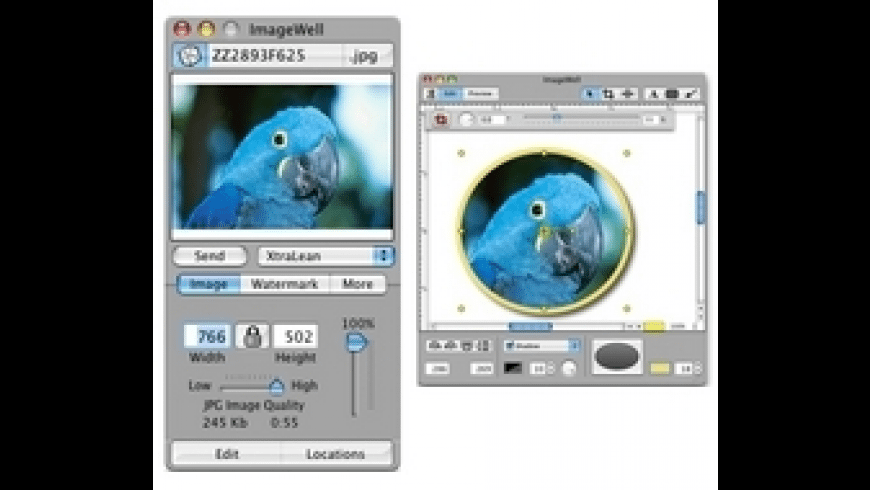Click the ZZ2893F625 filename field
Screen dimensions: 870x490
tap(273, 55)
